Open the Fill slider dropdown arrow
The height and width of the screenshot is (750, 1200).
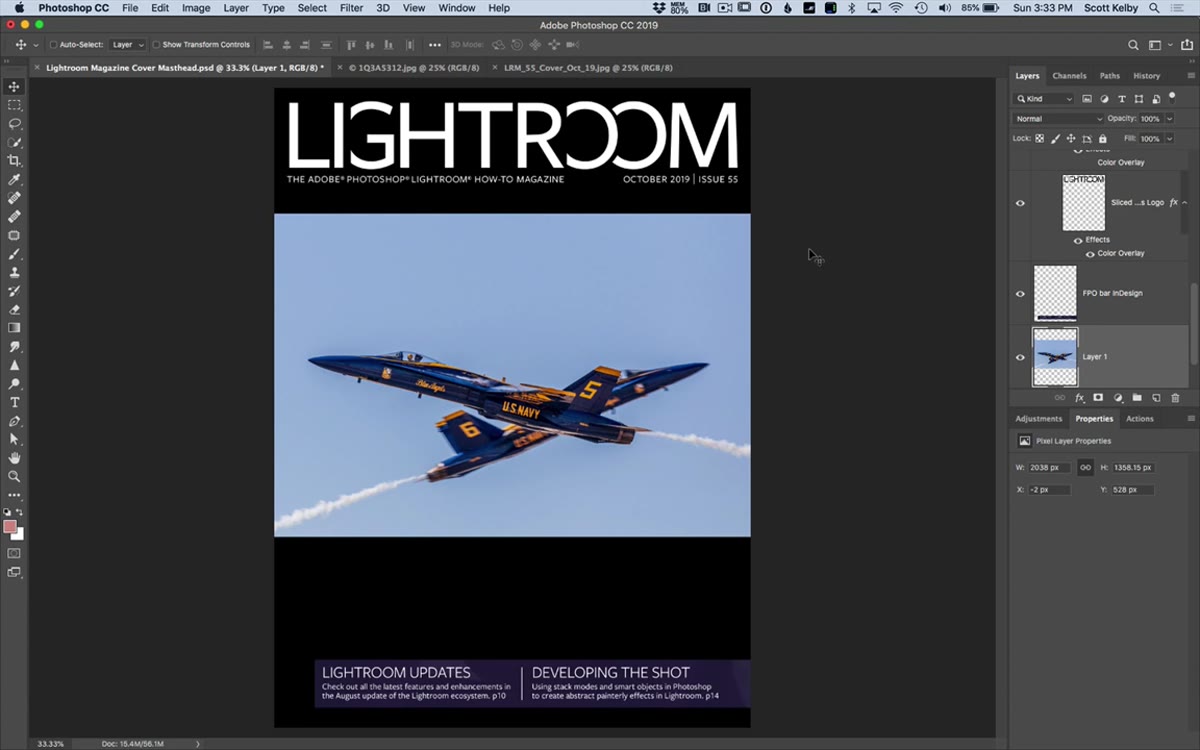click(1168, 139)
